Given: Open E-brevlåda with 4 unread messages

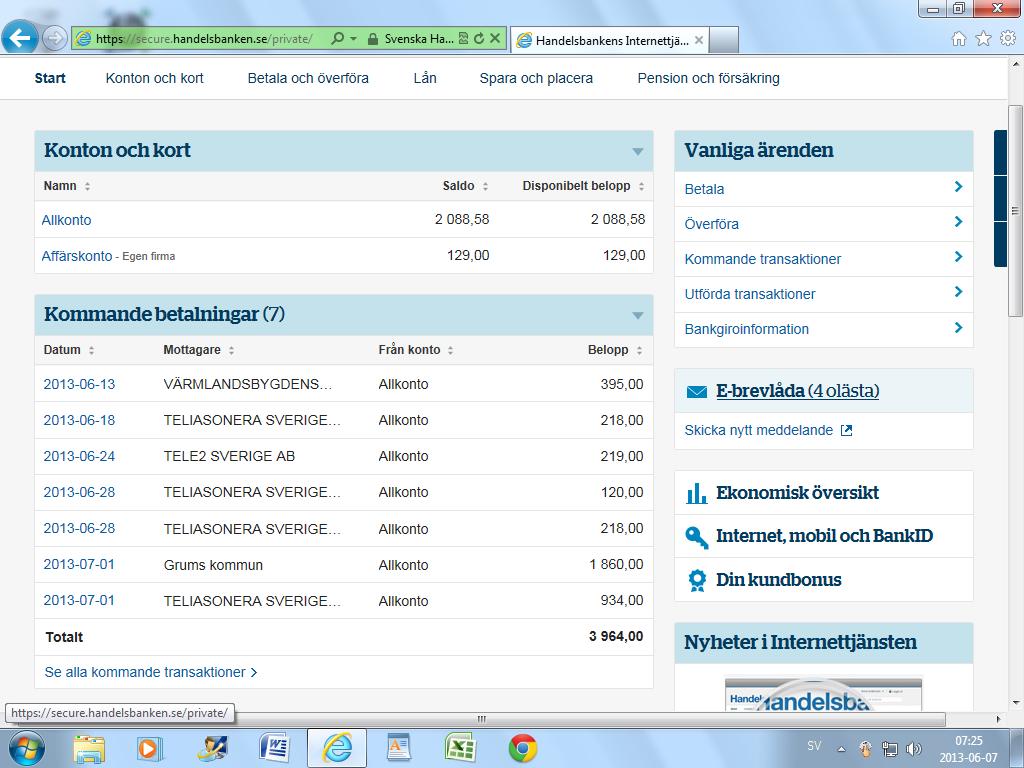Looking at the screenshot, I should [797, 391].
